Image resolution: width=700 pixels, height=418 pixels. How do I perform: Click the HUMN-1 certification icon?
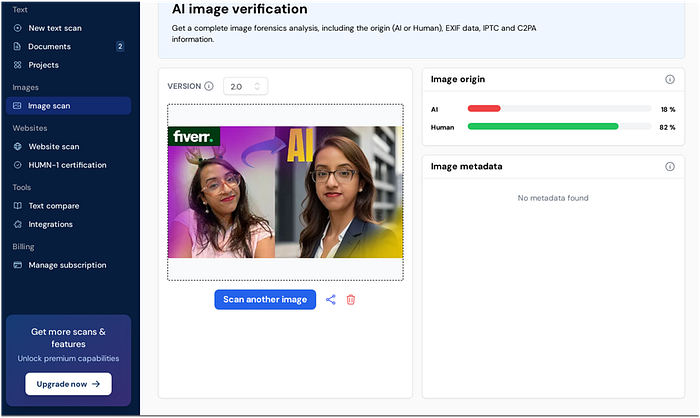tap(17, 165)
